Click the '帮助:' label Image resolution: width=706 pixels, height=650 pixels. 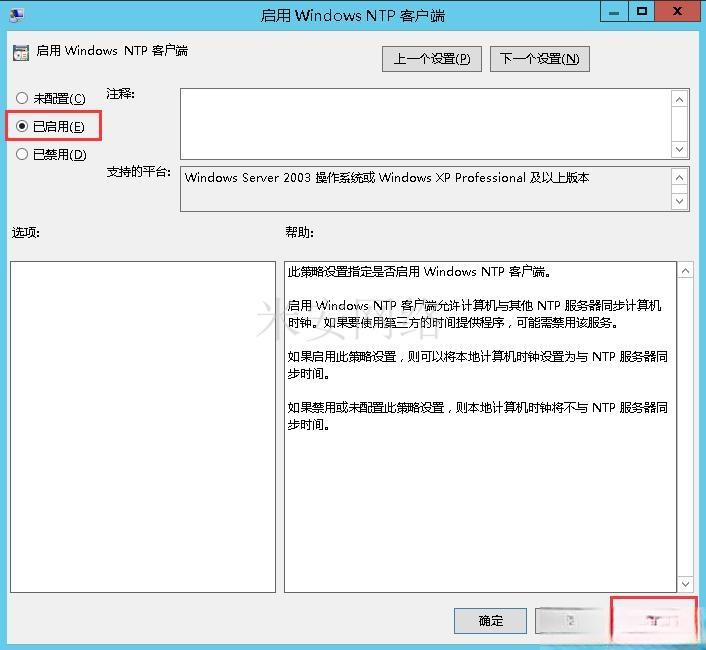coord(299,232)
